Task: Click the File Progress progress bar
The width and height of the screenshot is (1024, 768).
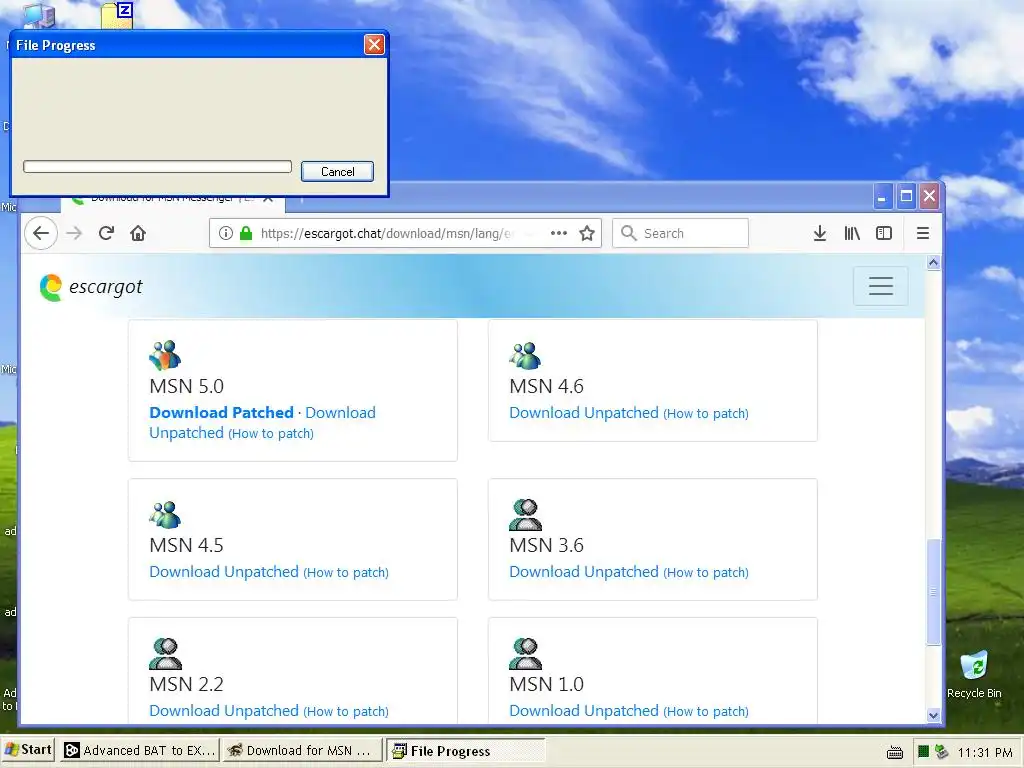Action: [x=157, y=167]
